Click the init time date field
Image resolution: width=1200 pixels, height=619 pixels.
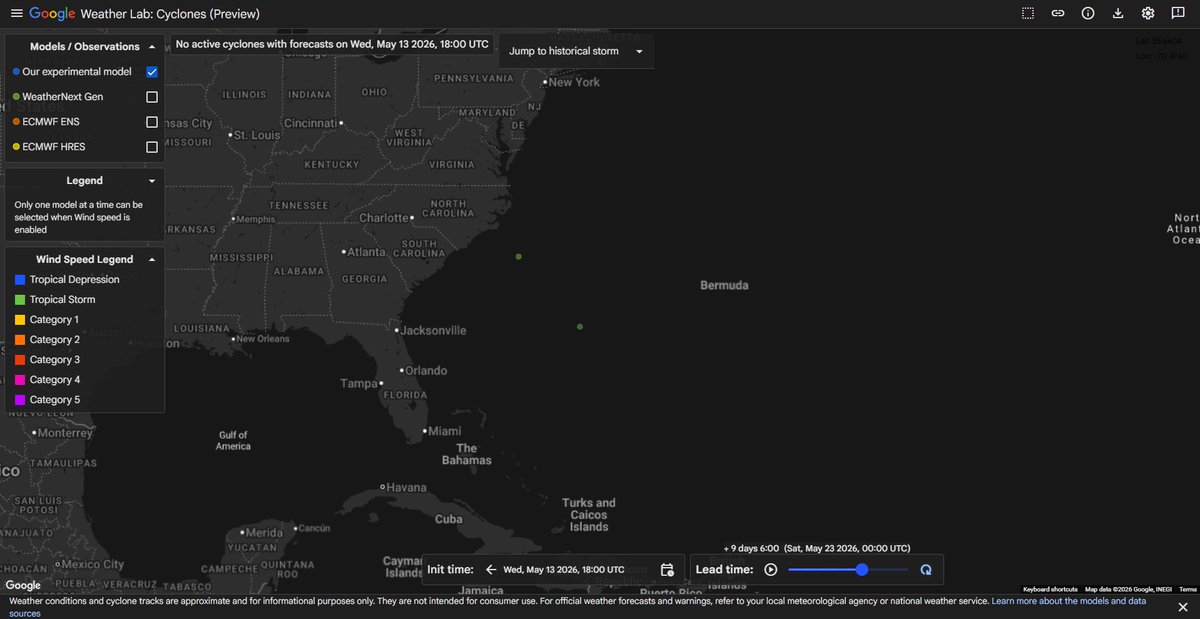pos(564,570)
